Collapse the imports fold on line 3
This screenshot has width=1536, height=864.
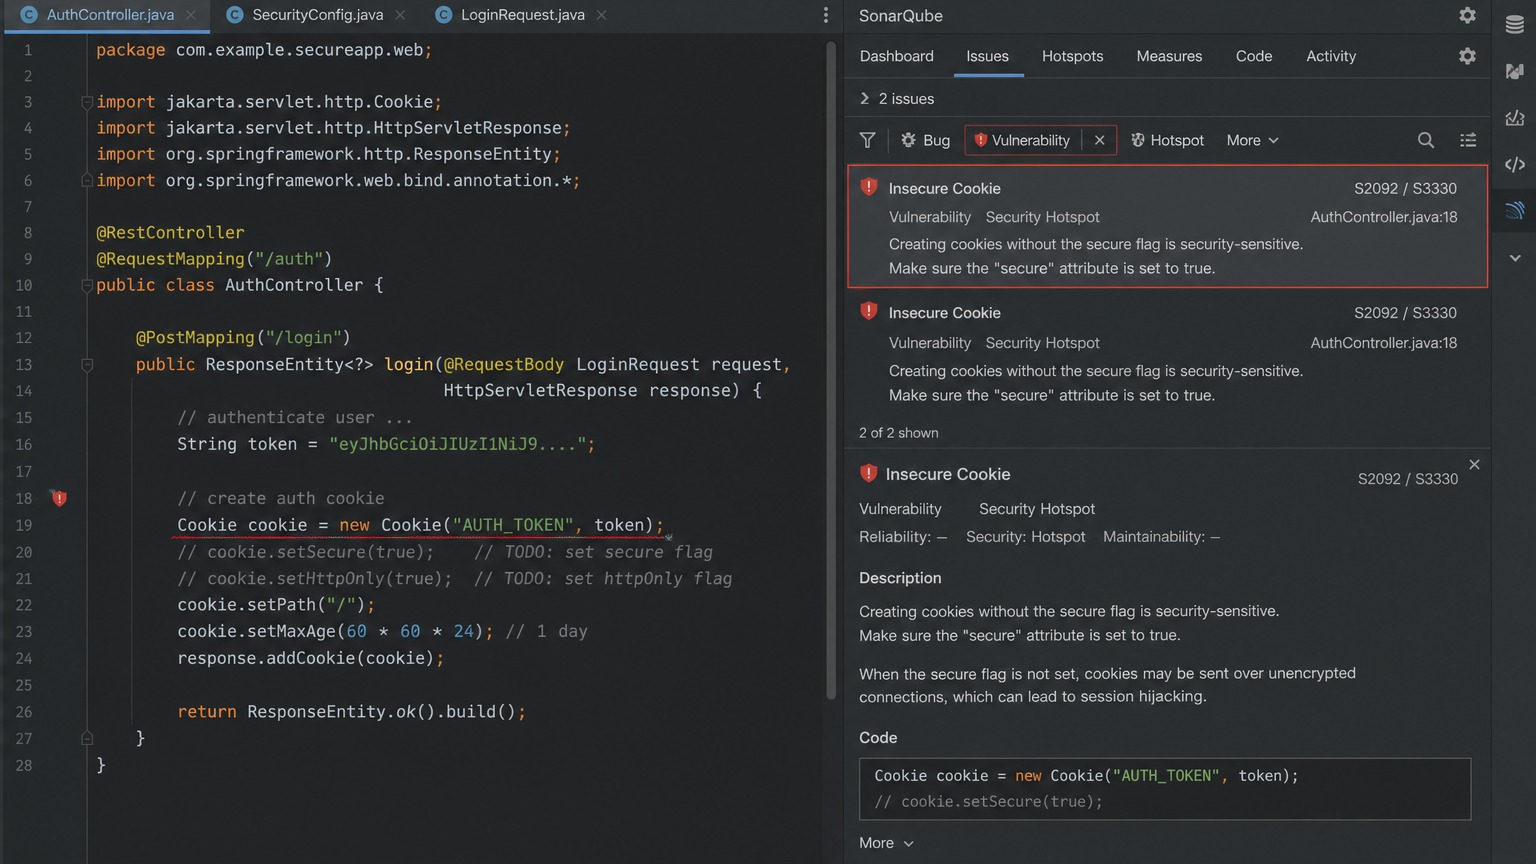(87, 102)
